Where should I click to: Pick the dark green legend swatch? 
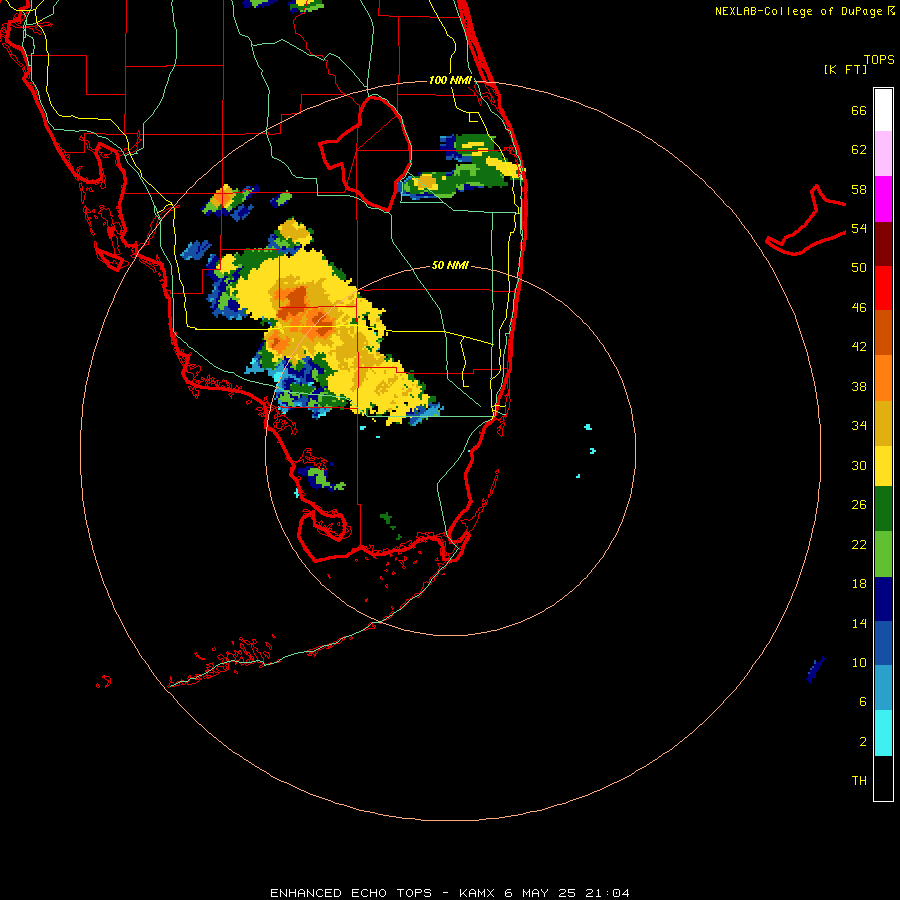(883, 509)
